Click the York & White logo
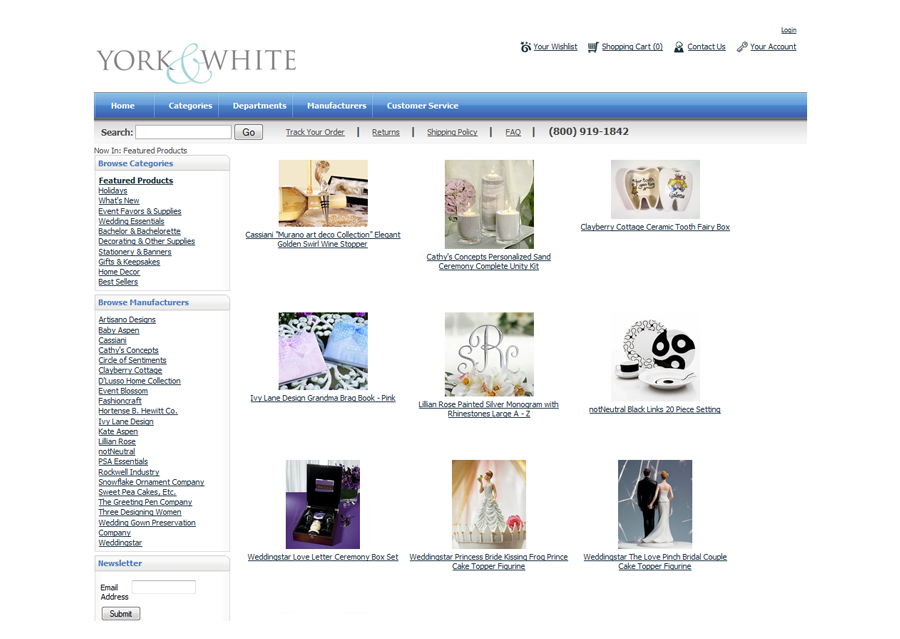 [196, 62]
